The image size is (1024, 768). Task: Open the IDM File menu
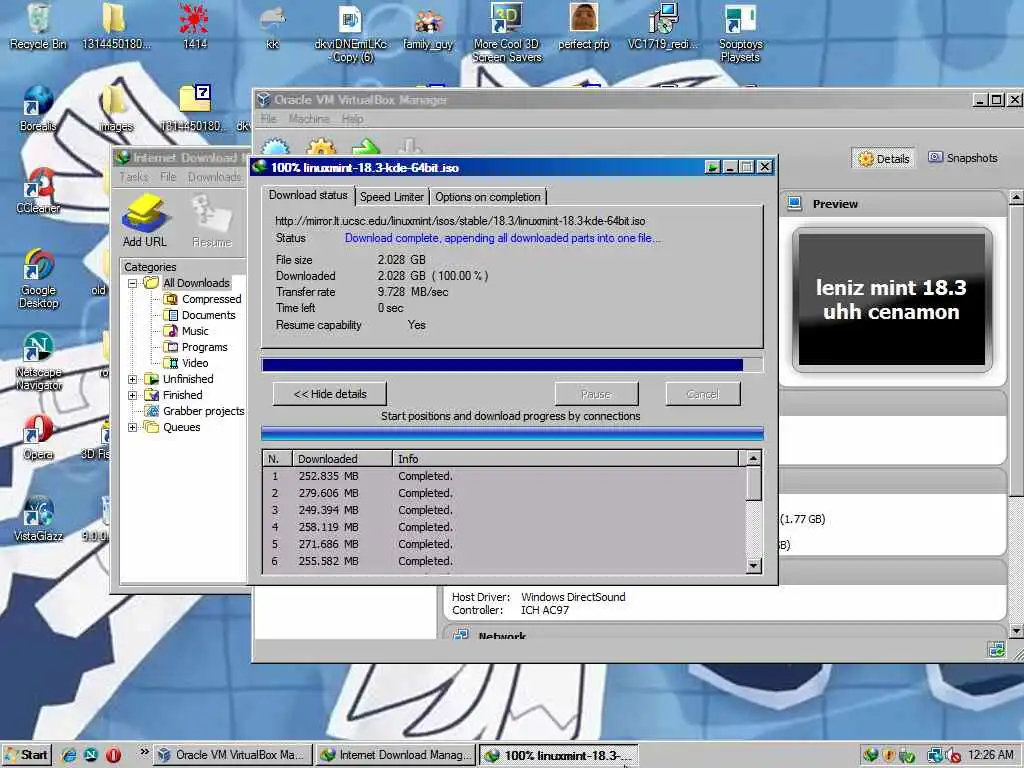[x=168, y=177]
